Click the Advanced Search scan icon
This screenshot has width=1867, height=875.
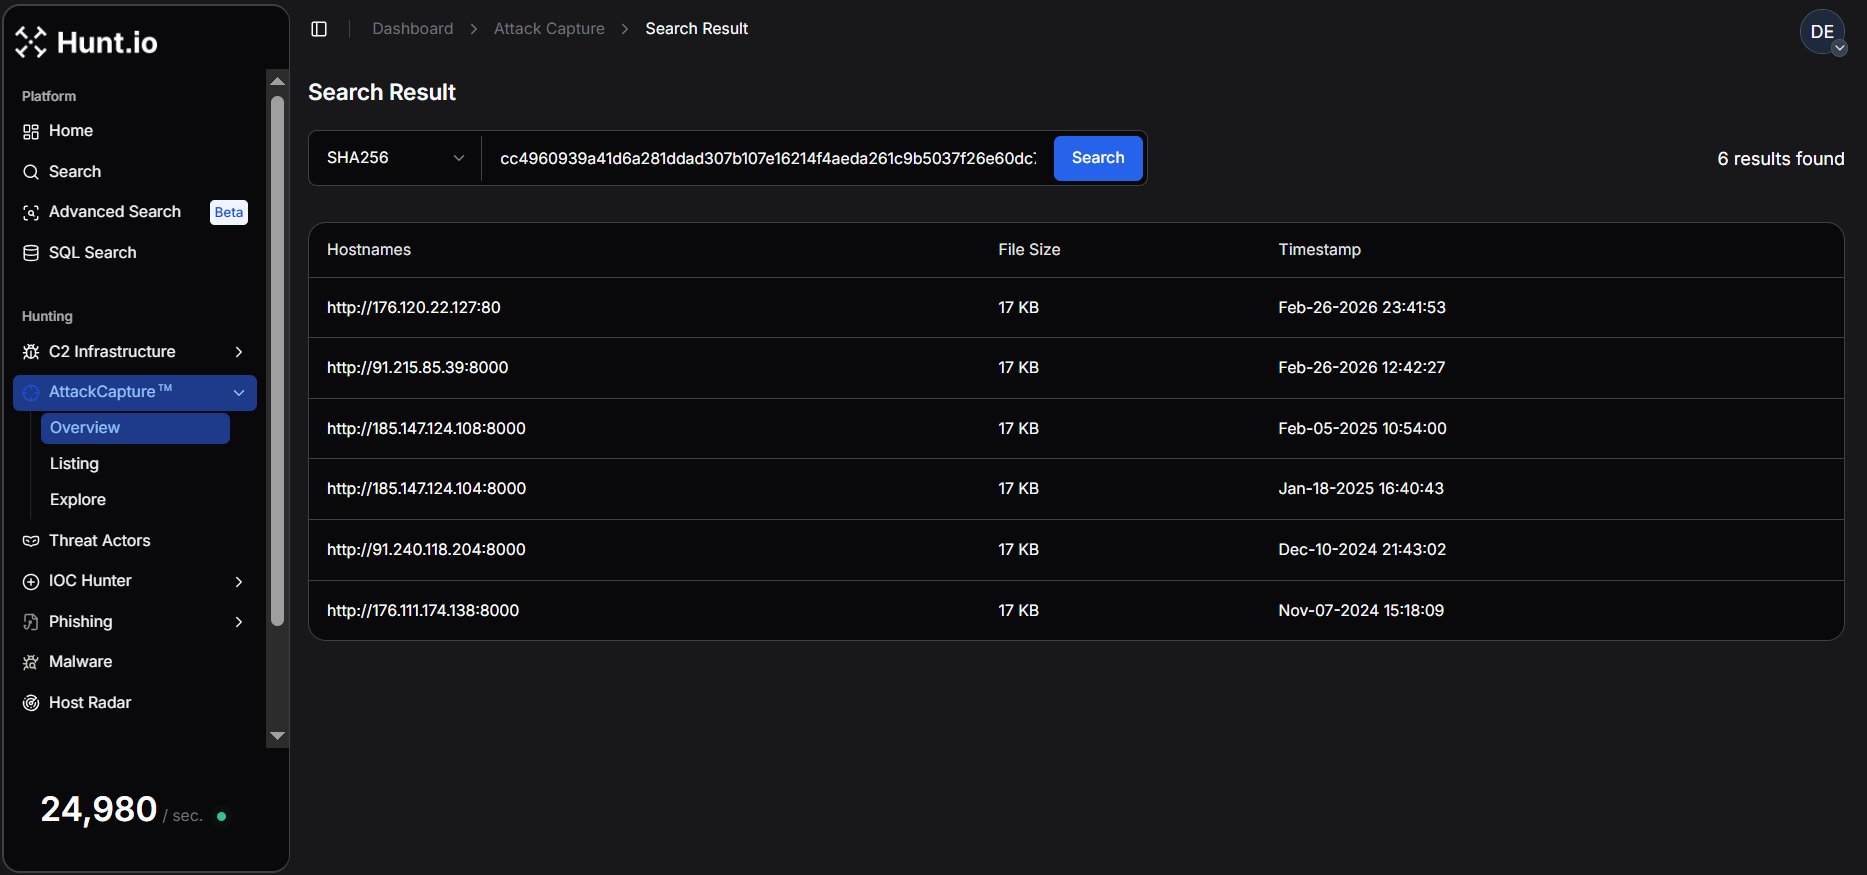tap(31, 212)
